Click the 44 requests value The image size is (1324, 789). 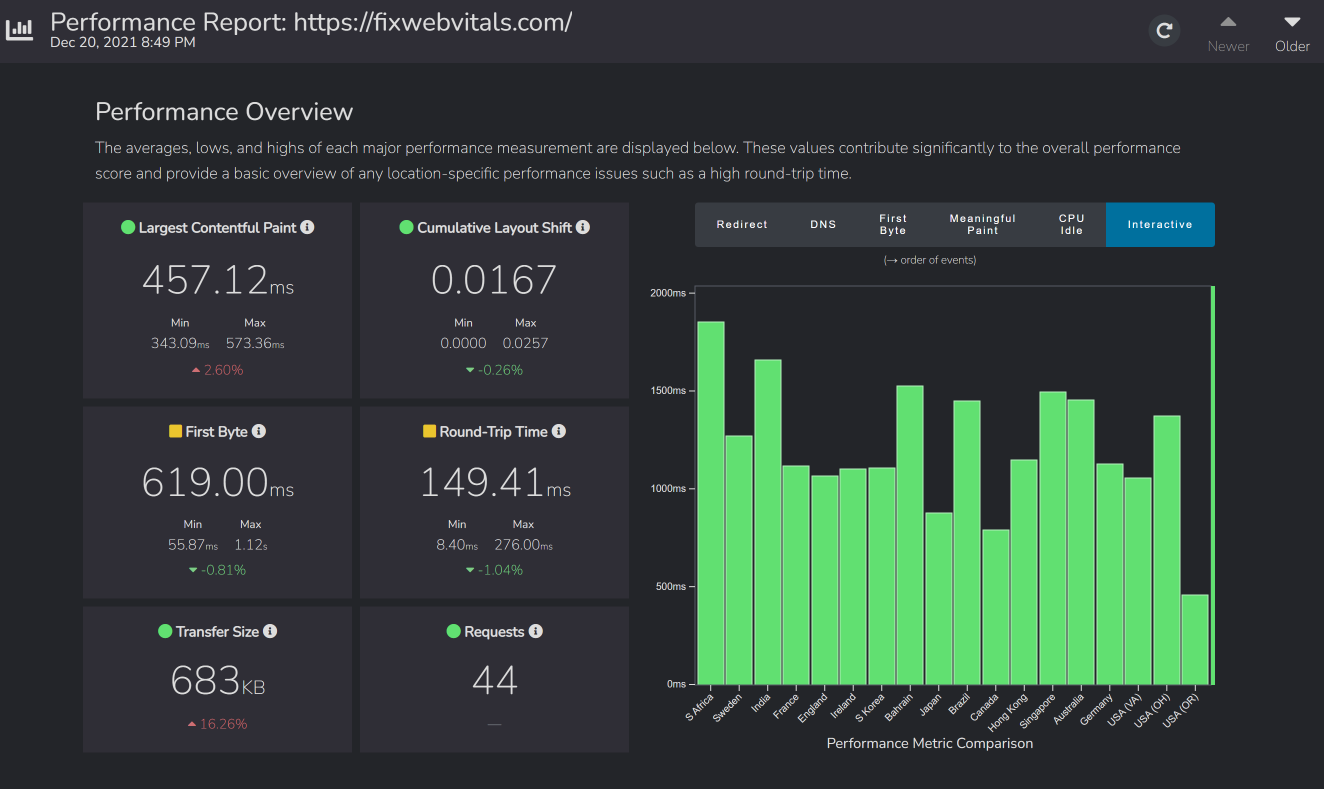[495, 681]
